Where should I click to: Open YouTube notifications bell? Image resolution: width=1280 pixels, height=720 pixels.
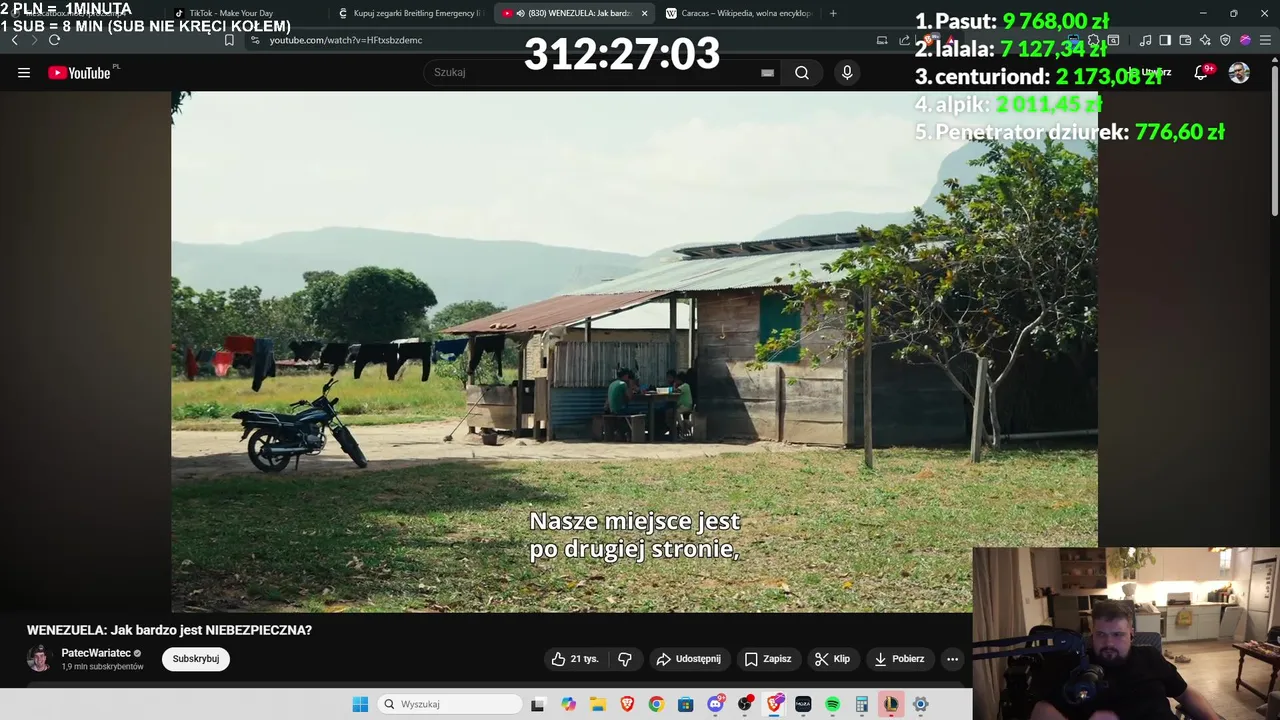[1202, 72]
